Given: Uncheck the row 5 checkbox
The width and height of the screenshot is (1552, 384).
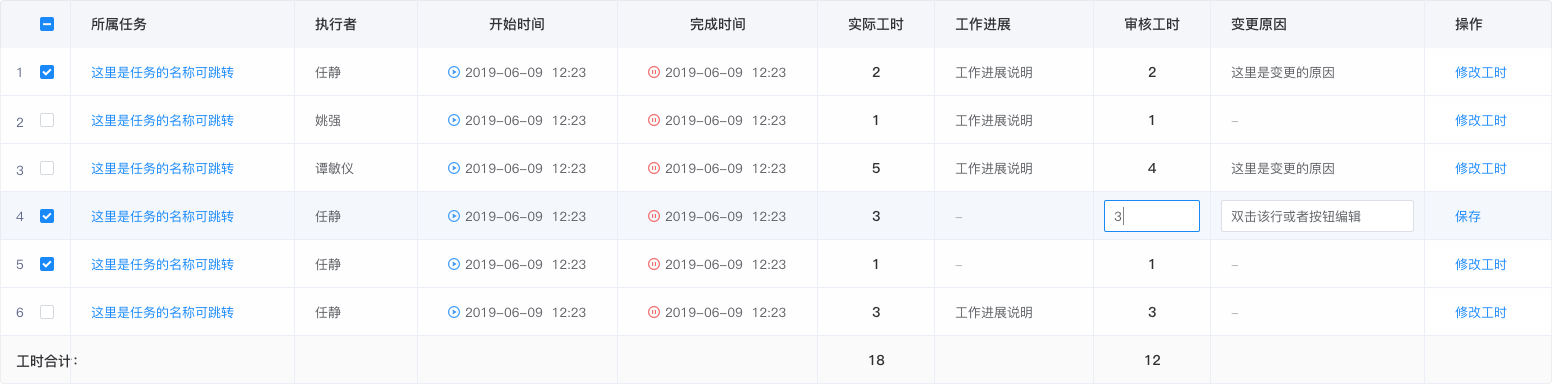Looking at the screenshot, I should (x=47, y=264).
